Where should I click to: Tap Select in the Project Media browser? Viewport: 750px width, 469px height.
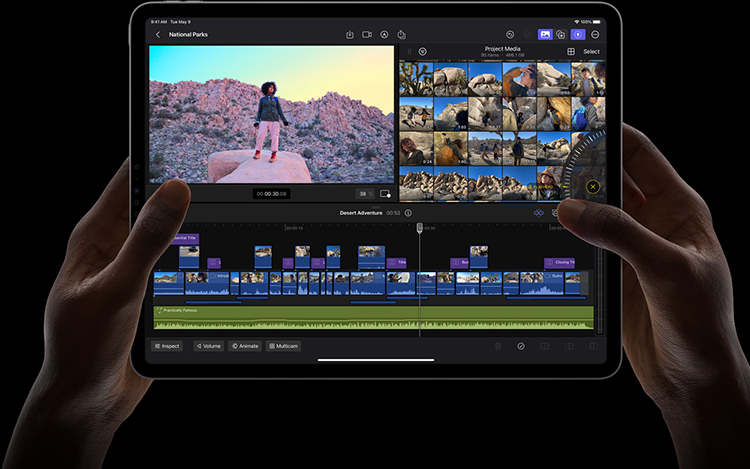tap(591, 51)
